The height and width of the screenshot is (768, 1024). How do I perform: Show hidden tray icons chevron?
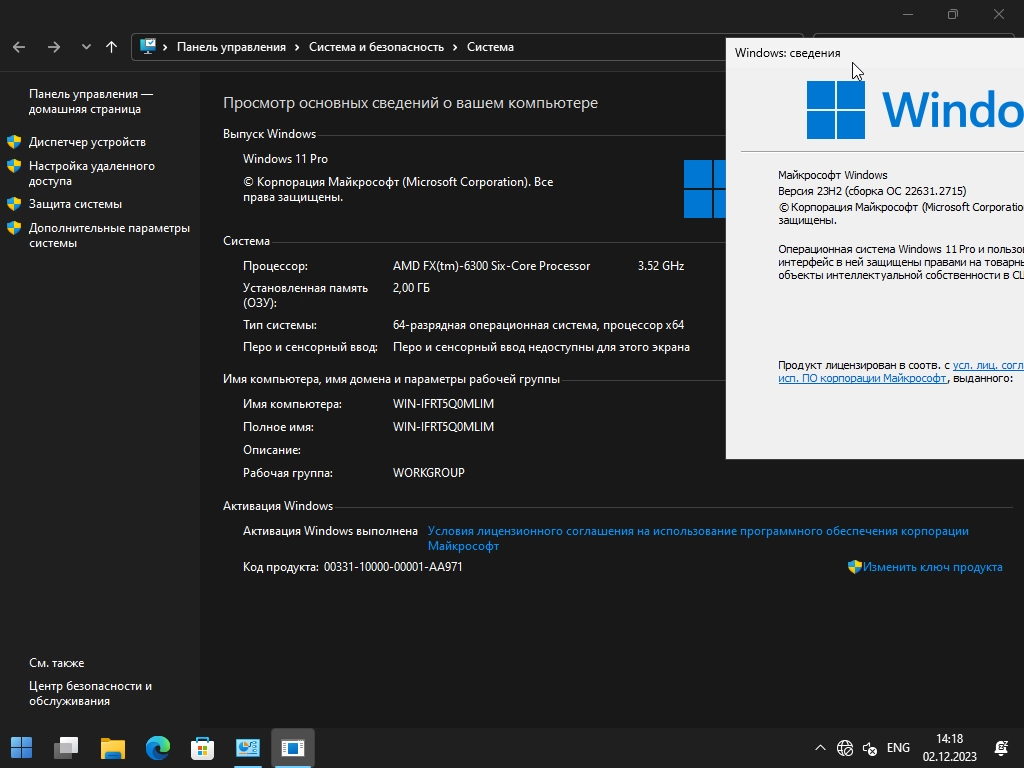[x=820, y=748]
